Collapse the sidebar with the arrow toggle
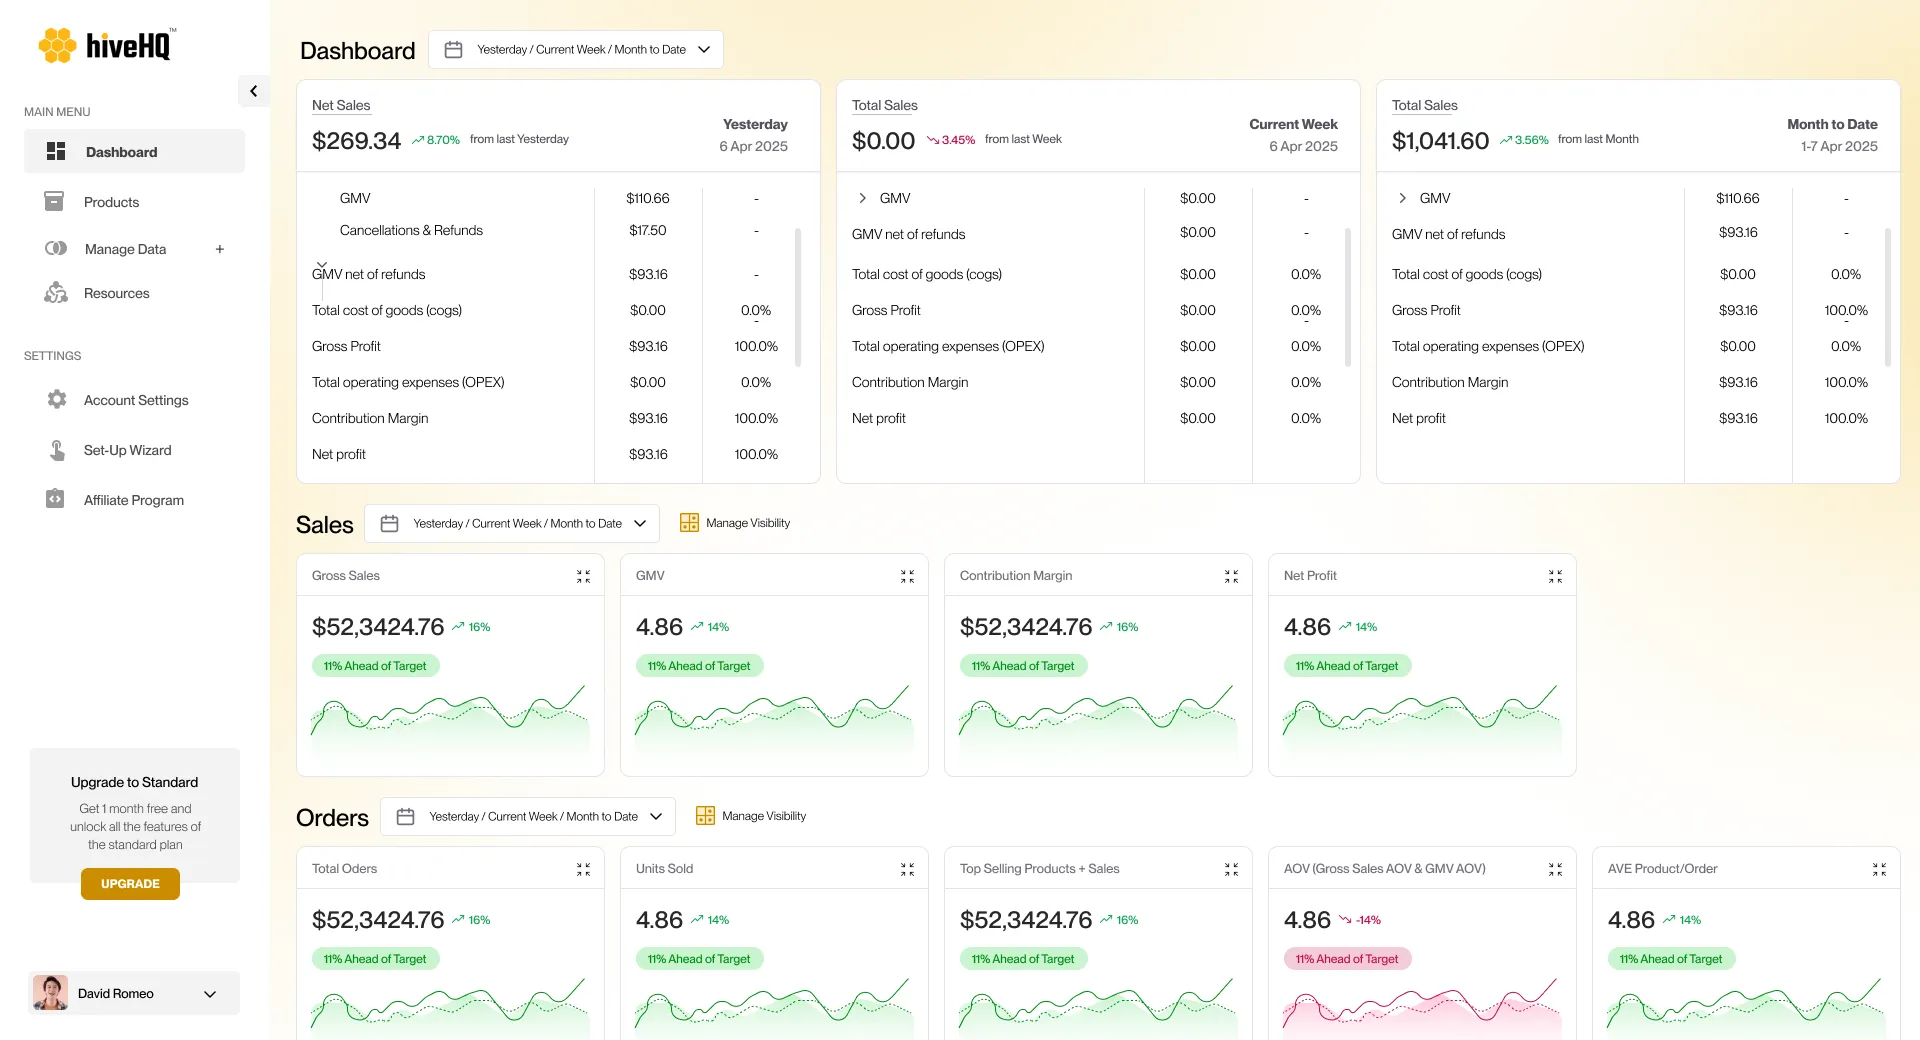The image size is (1920, 1040). [253, 90]
